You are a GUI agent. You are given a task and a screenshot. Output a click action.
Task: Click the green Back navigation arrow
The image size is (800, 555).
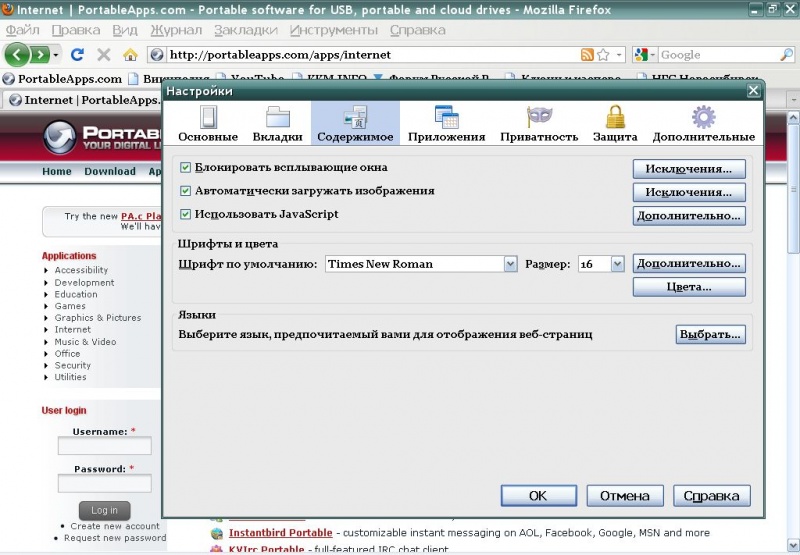click(x=17, y=55)
